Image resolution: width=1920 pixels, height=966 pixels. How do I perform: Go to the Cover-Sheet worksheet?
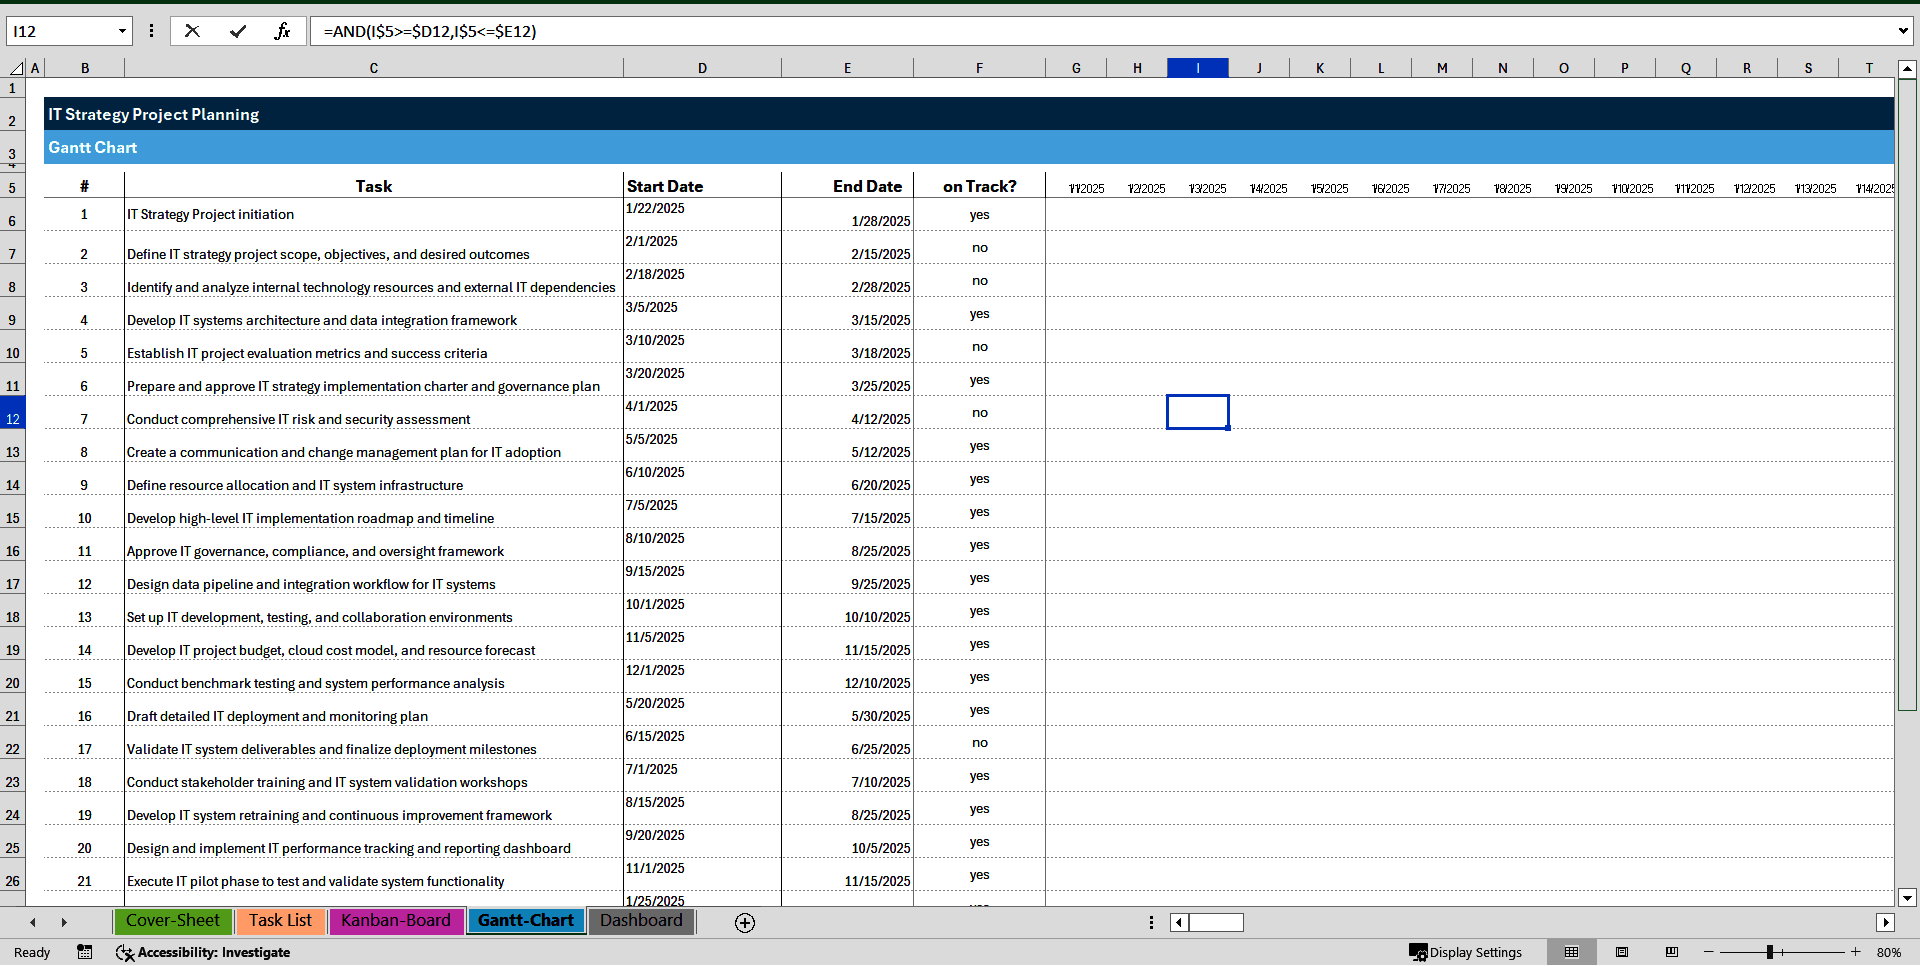point(173,921)
